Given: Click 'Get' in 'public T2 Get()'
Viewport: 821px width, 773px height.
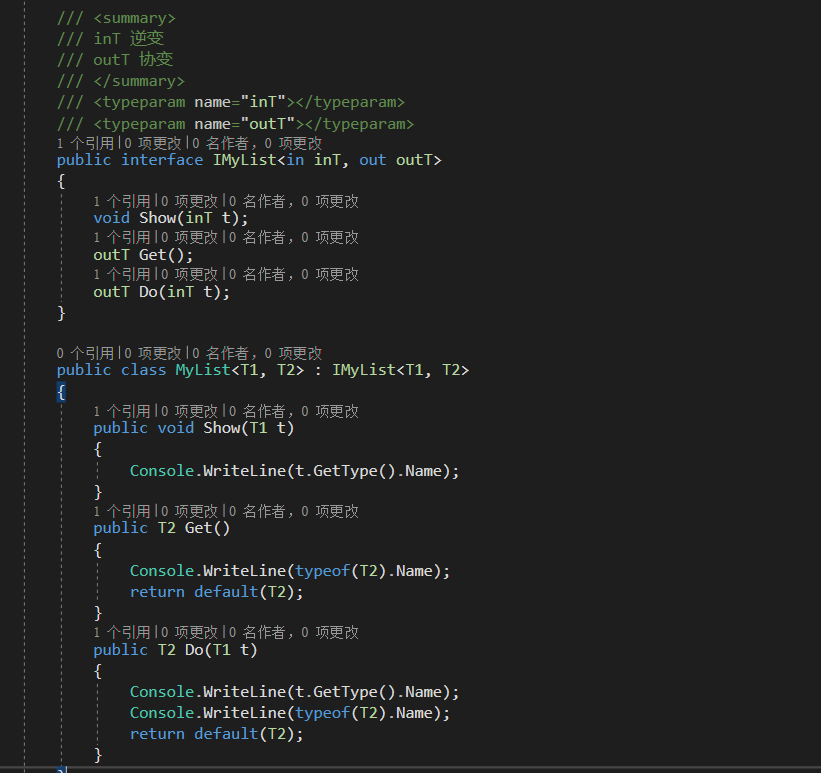Looking at the screenshot, I should [198, 528].
